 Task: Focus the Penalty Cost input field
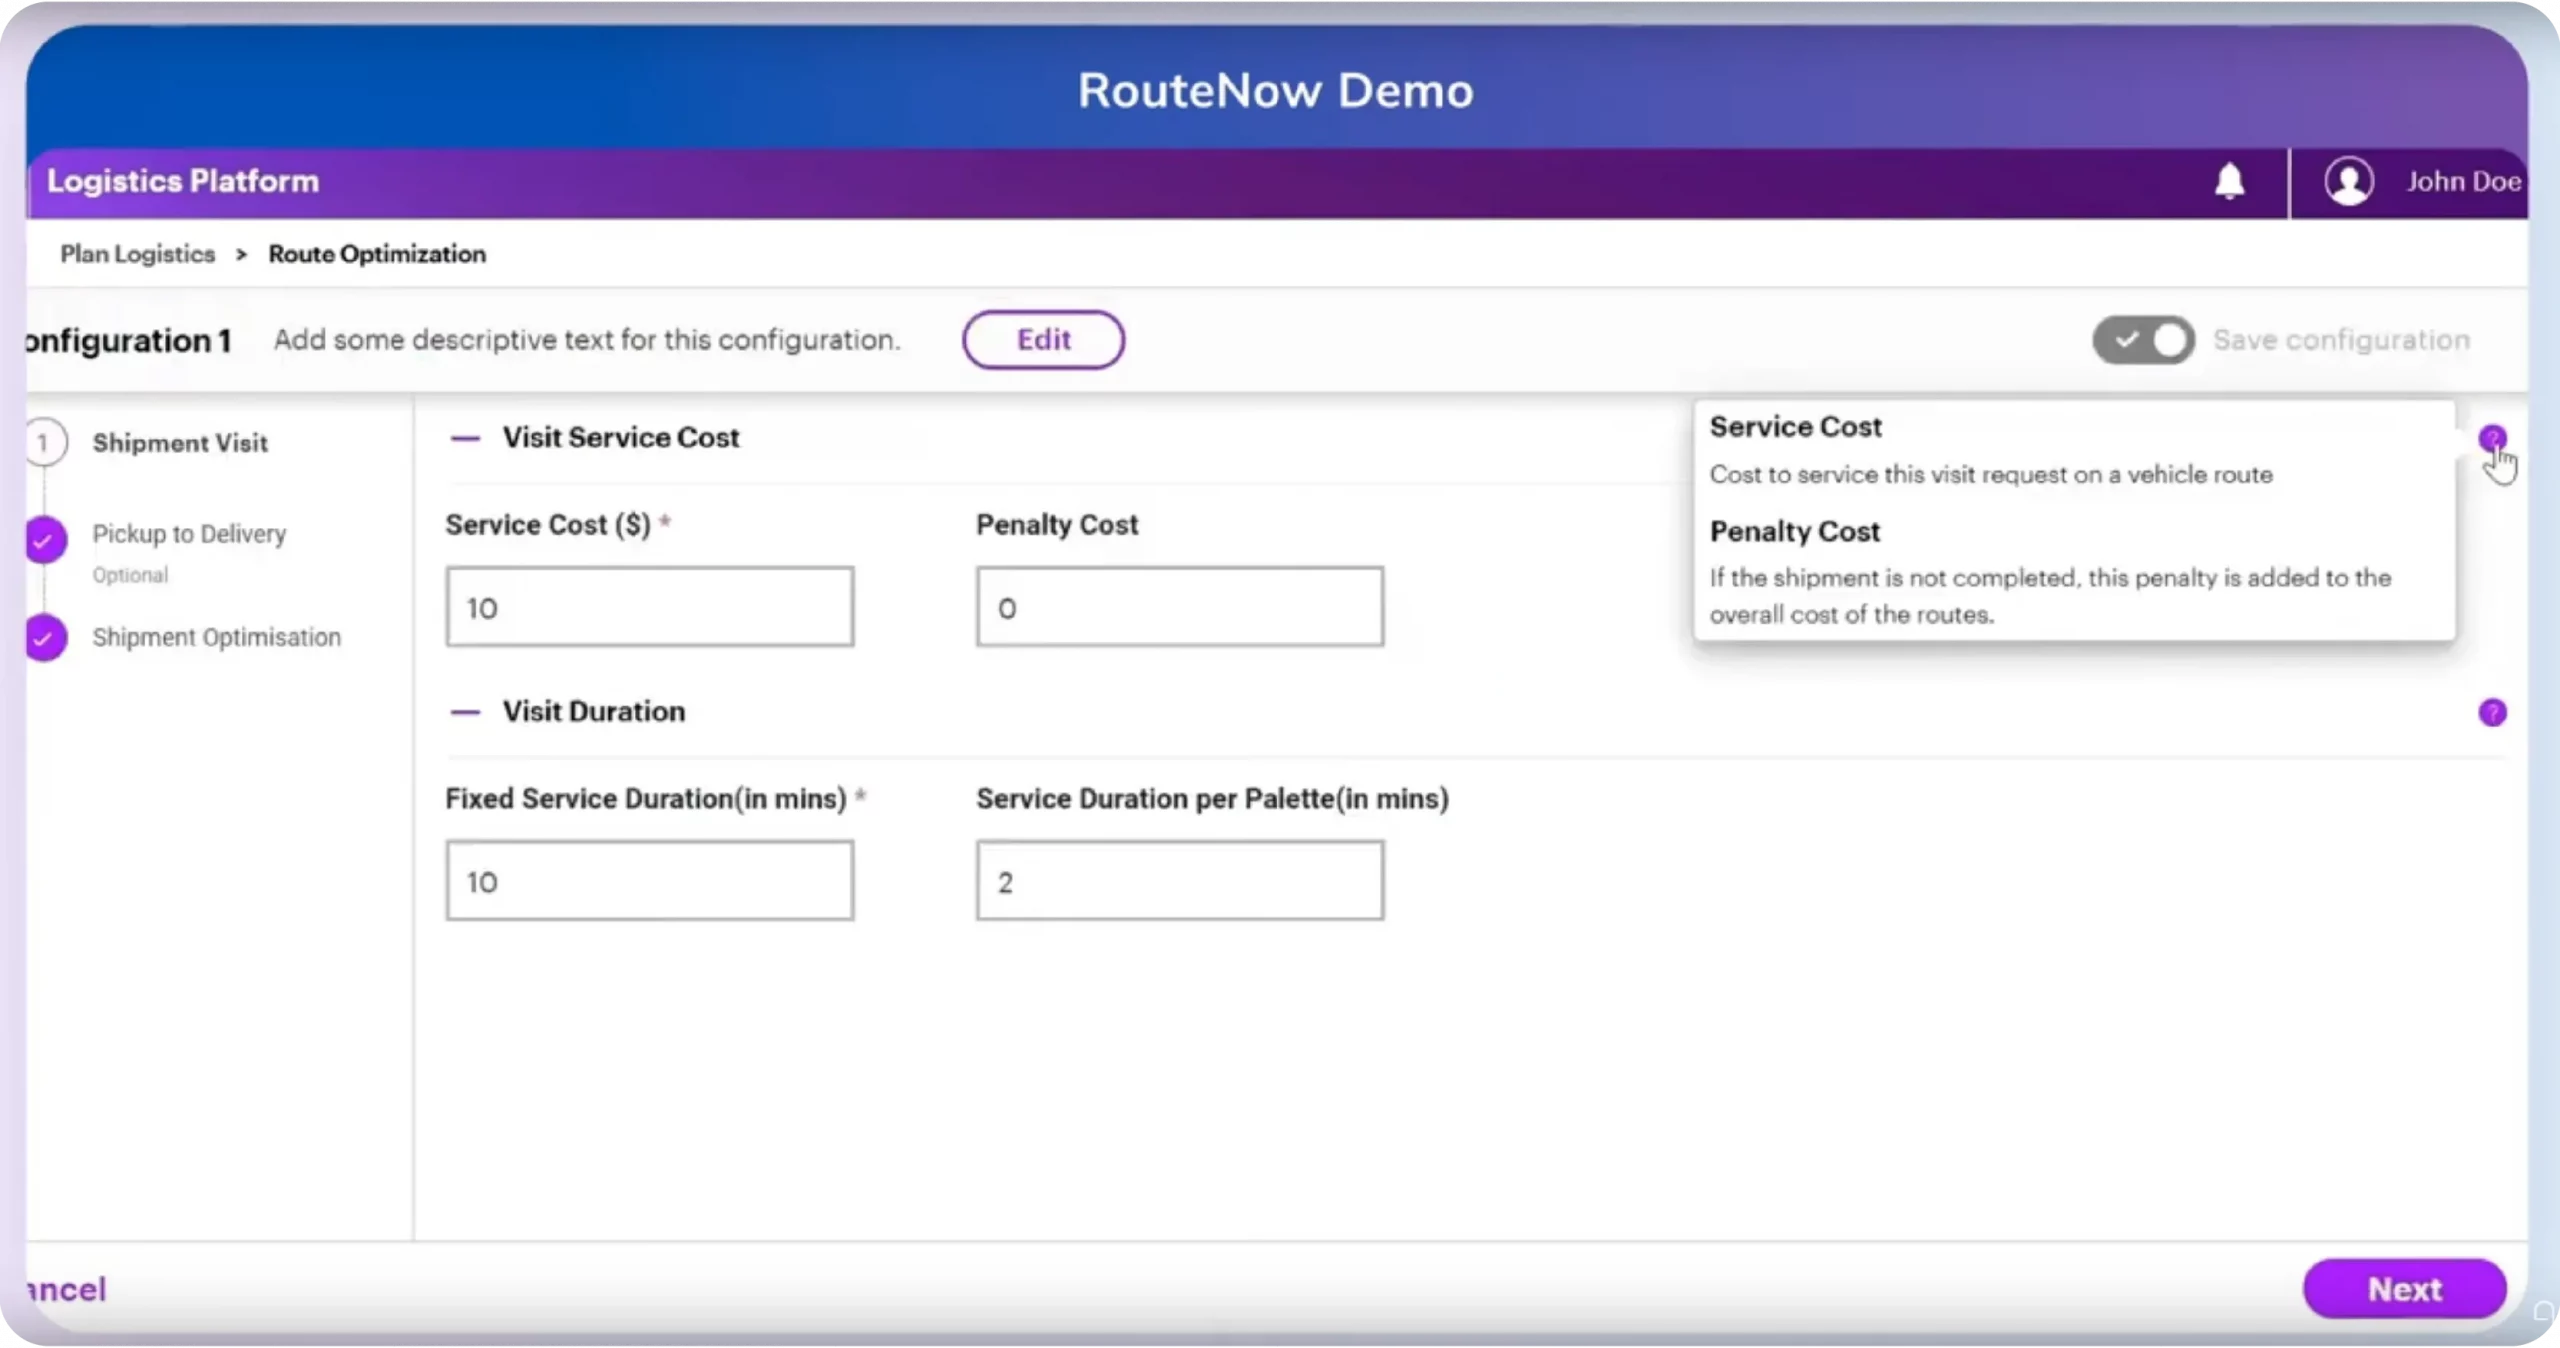pos(1180,607)
